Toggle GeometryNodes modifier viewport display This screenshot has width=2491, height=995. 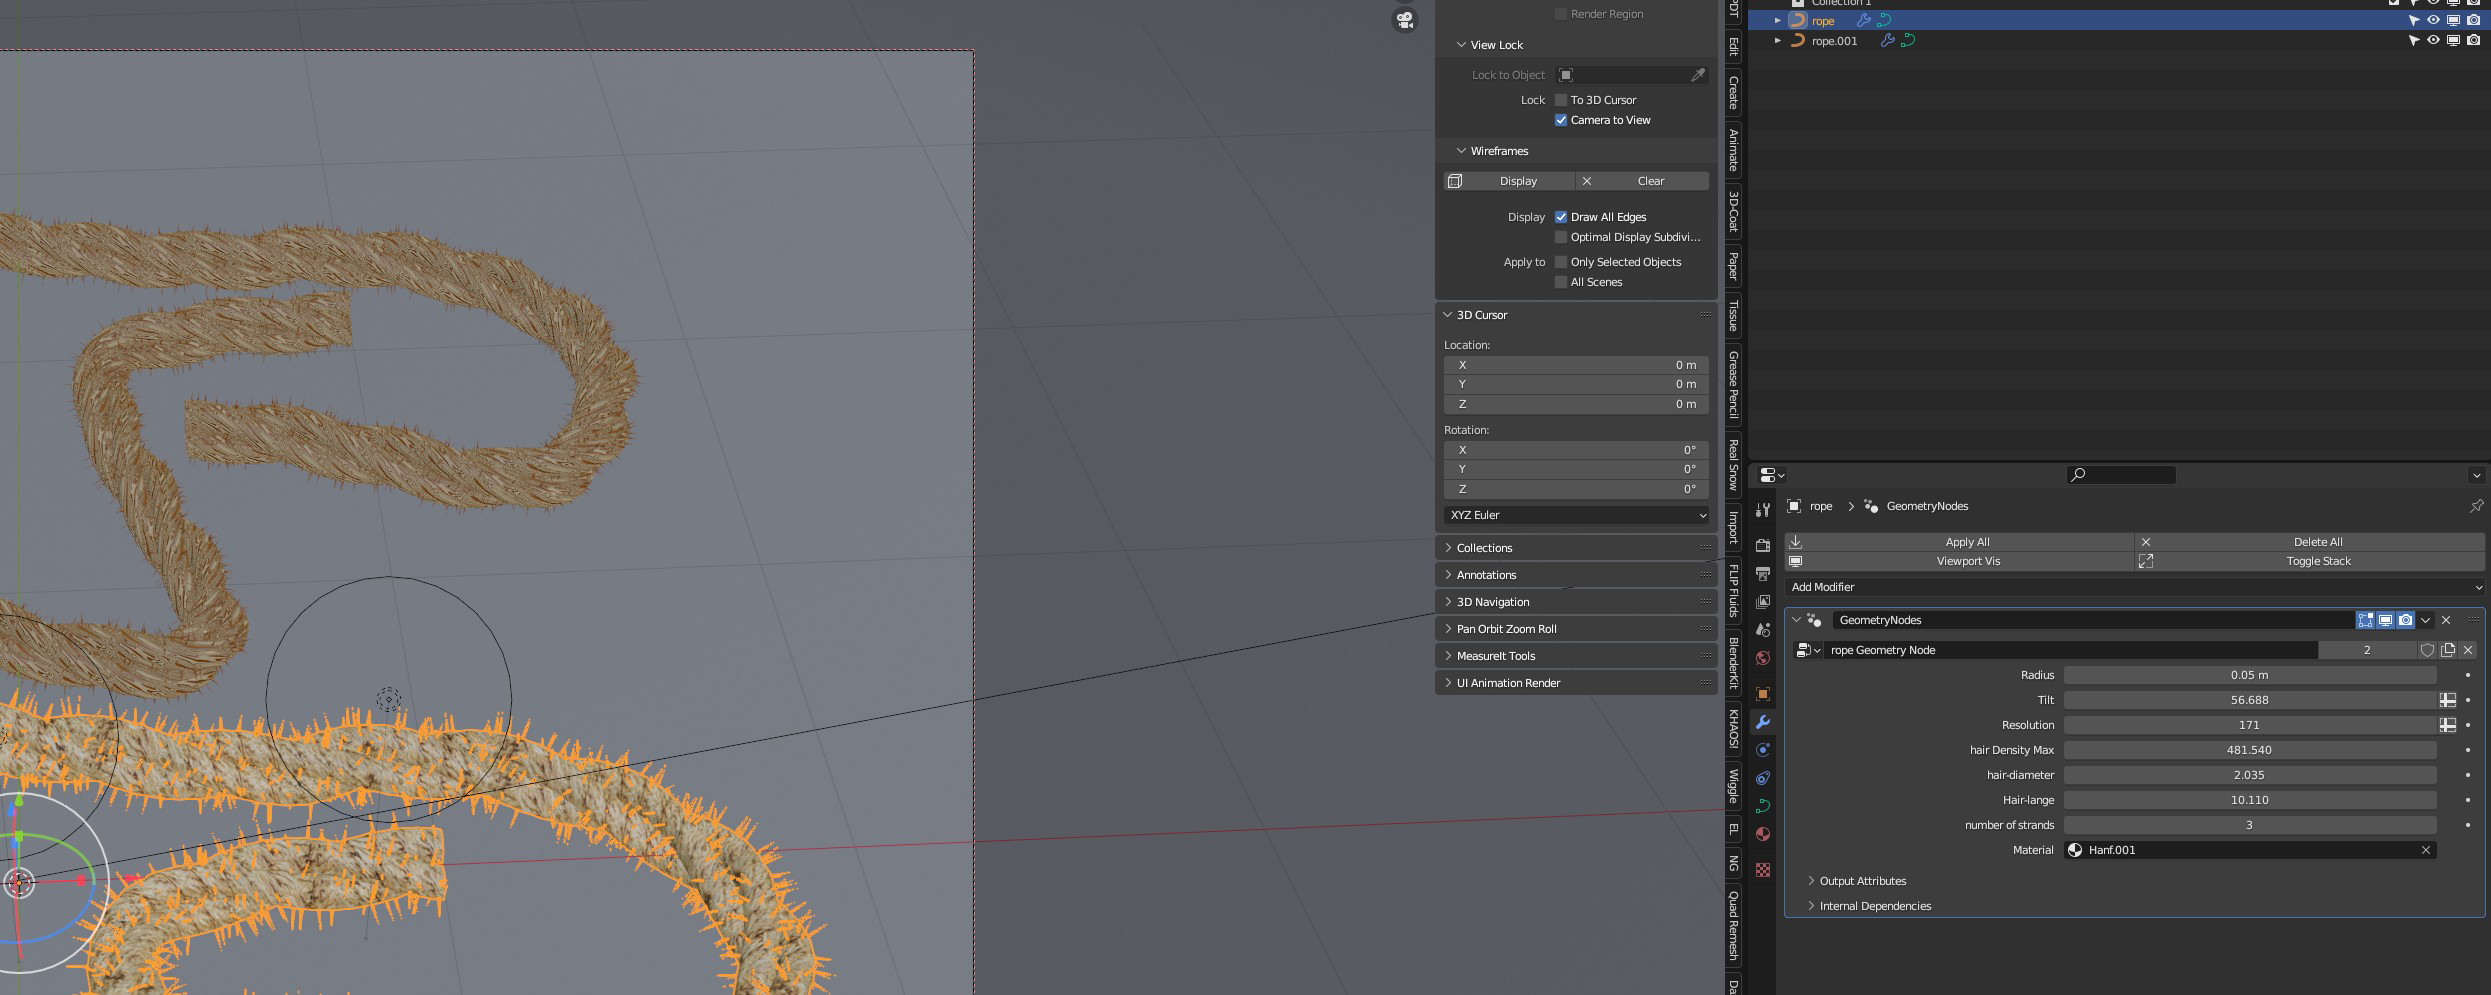coord(2385,620)
